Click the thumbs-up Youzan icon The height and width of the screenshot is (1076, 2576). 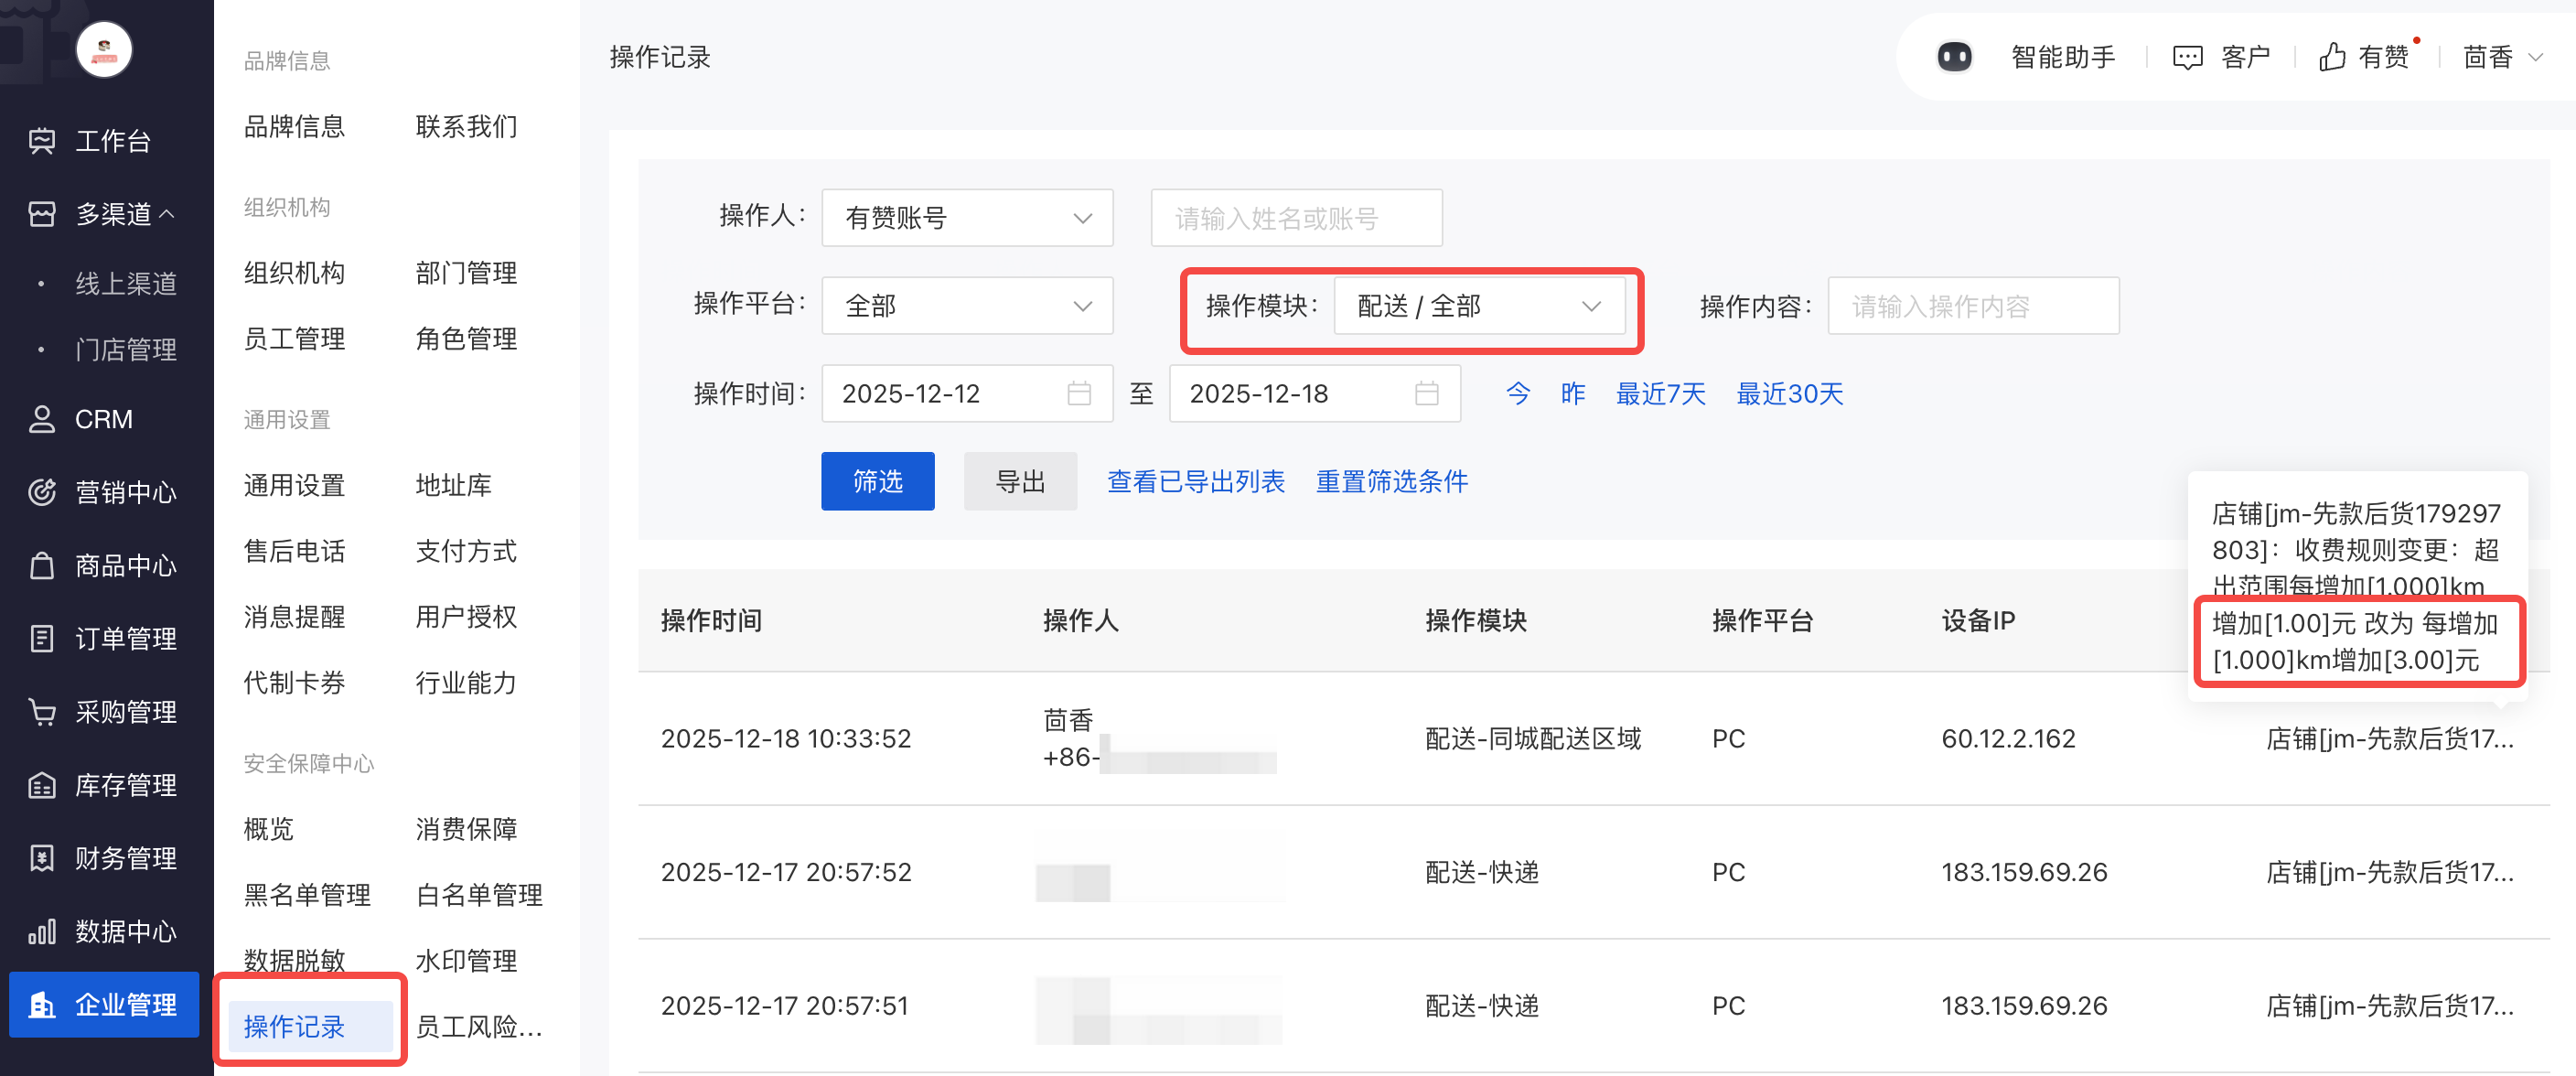[x=2332, y=57]
